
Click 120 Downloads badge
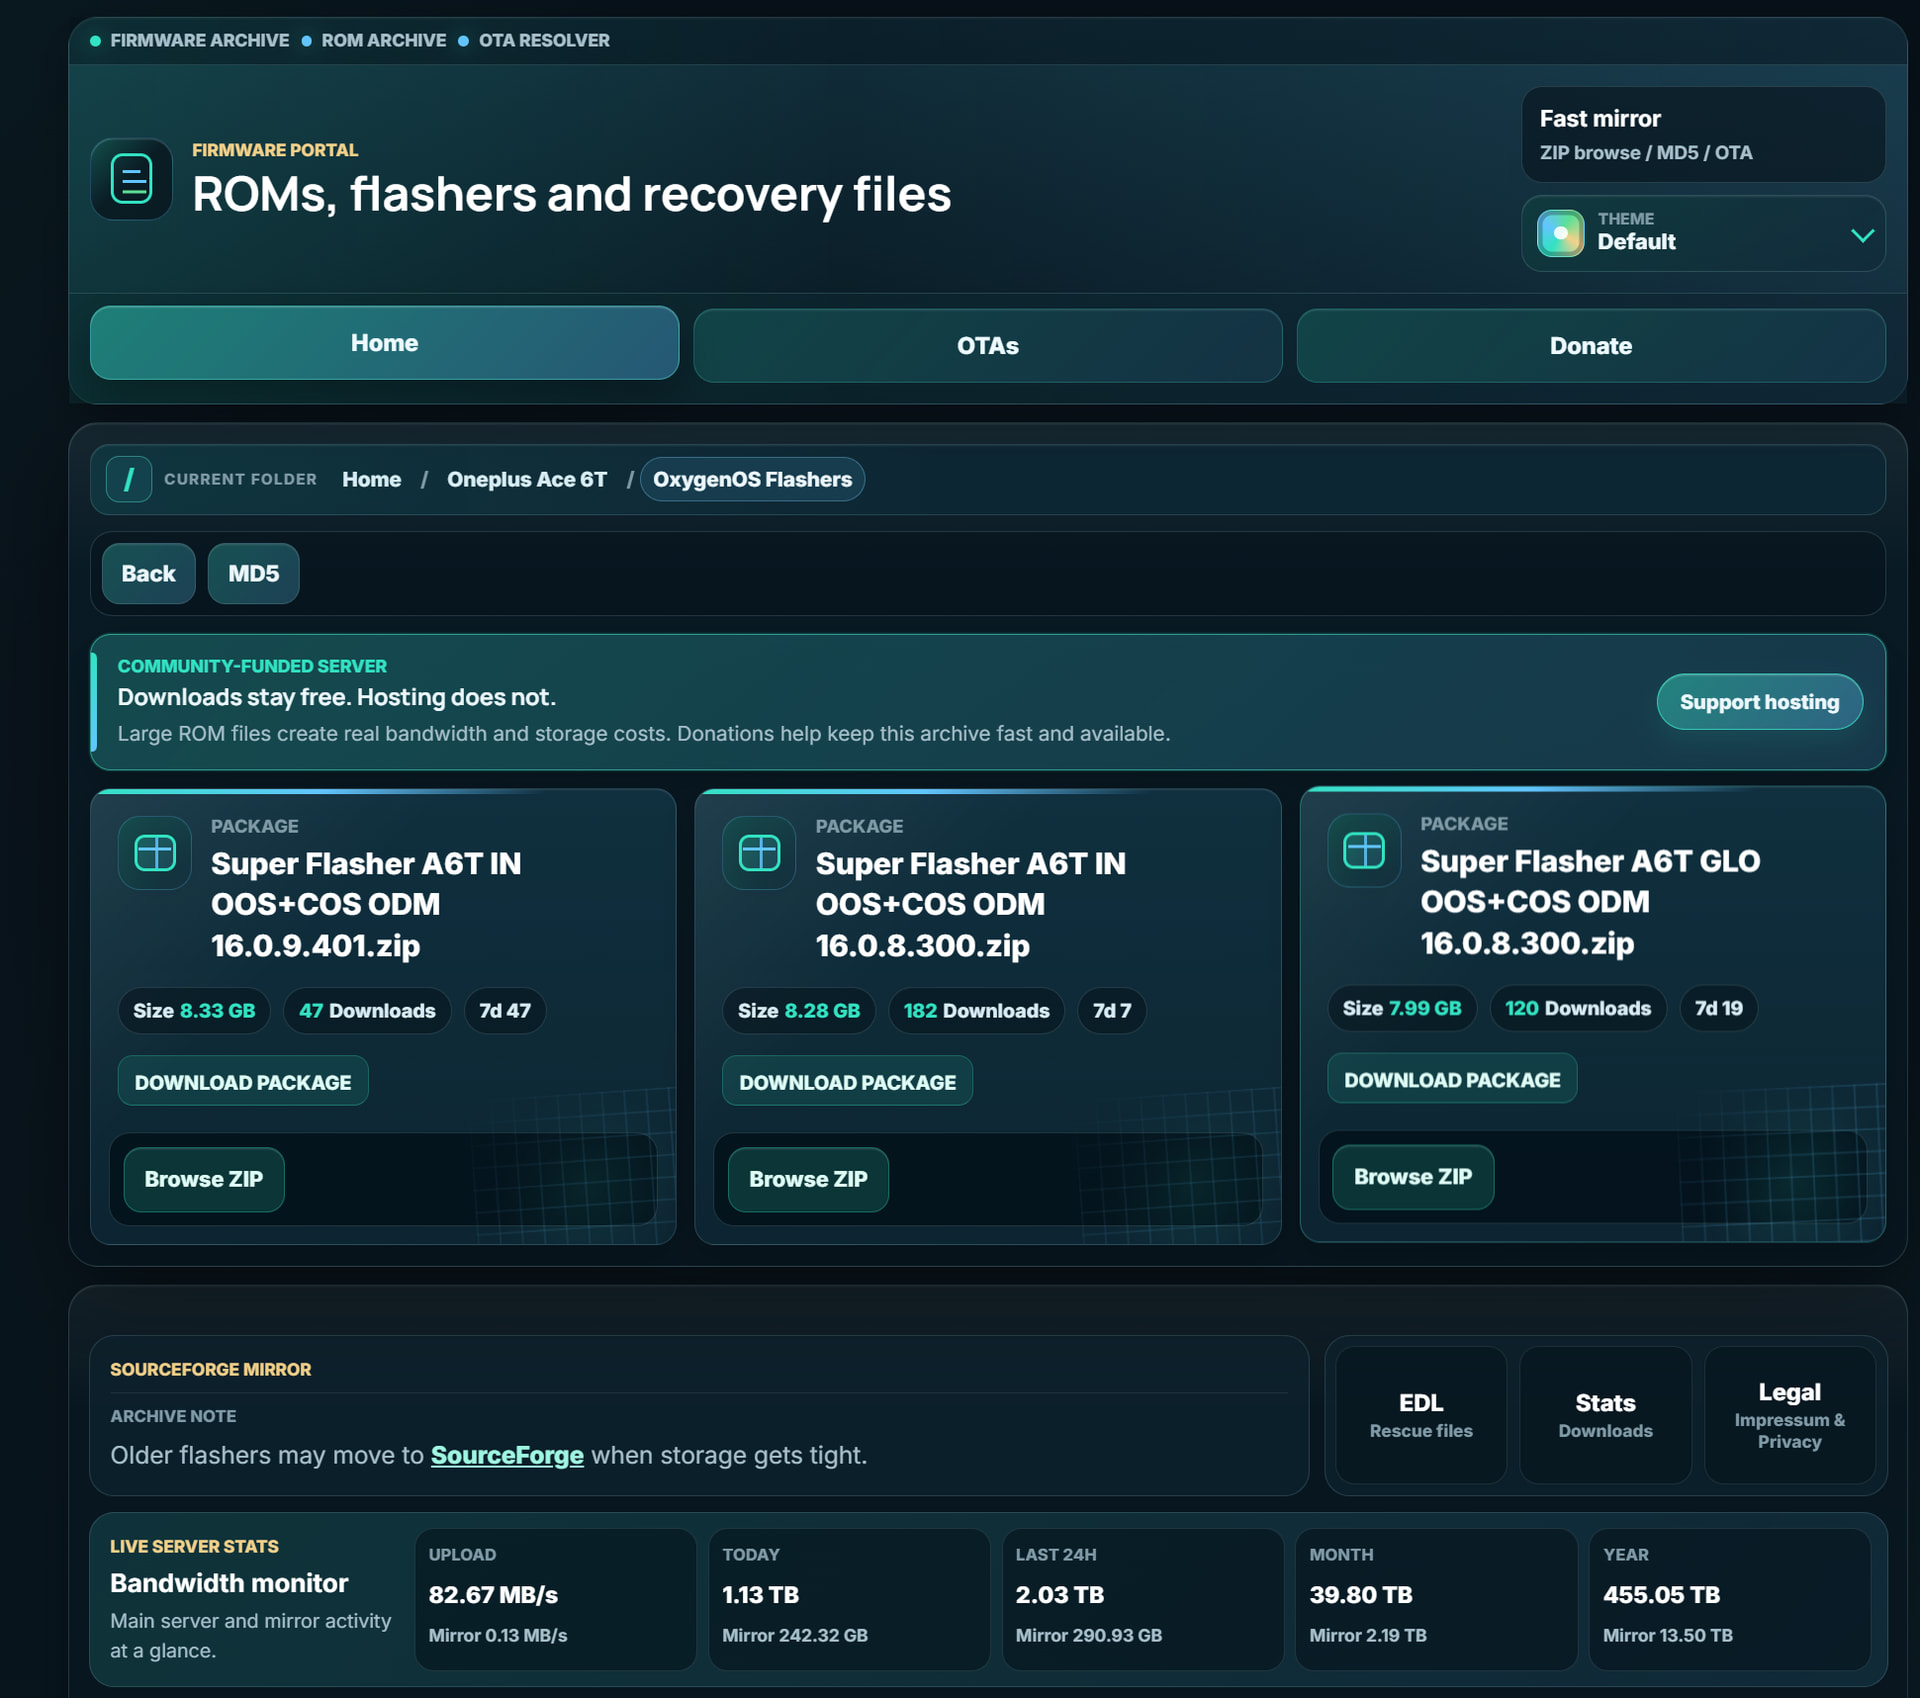coord(1578,1008)
